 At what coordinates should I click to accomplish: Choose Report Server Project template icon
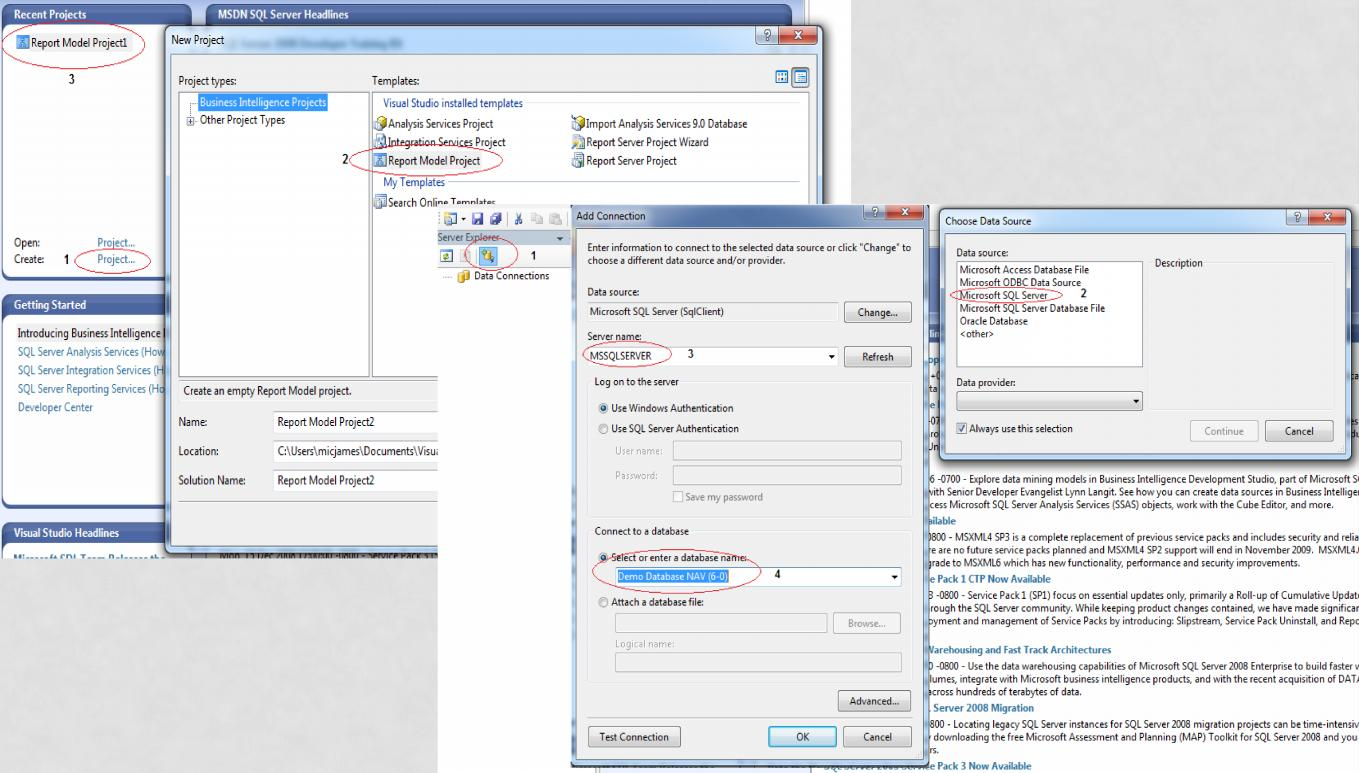click(x=577, y=160)
